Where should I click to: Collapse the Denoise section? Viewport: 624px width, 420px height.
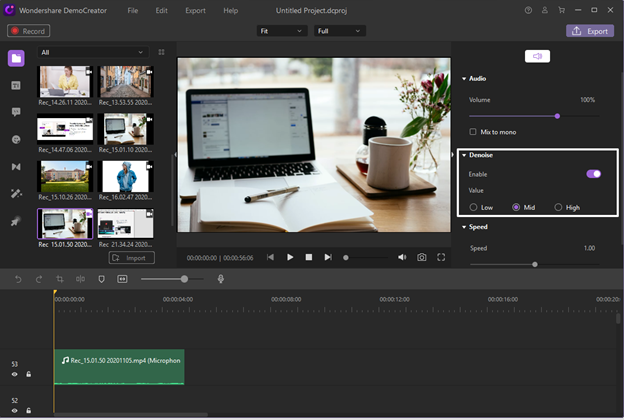(464, 155)
